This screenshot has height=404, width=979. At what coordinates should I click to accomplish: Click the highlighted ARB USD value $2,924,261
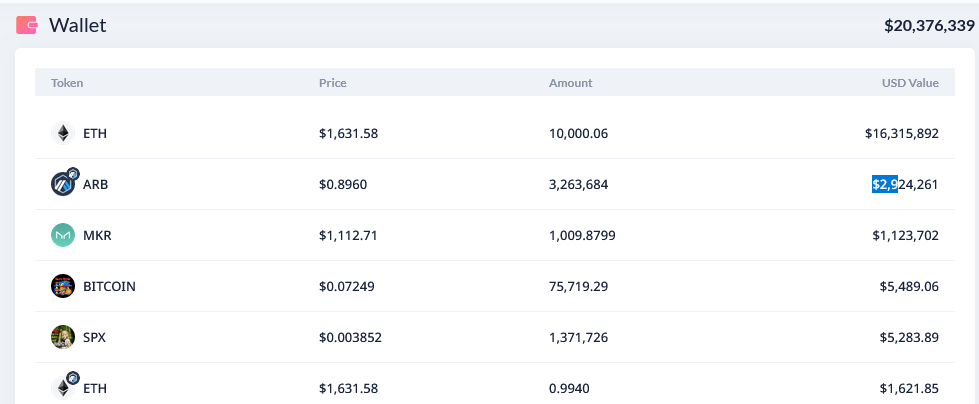(905, 184)
